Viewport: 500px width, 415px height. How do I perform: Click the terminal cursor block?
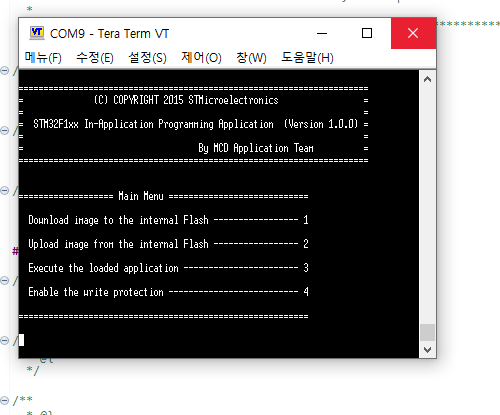pos(21,340)
